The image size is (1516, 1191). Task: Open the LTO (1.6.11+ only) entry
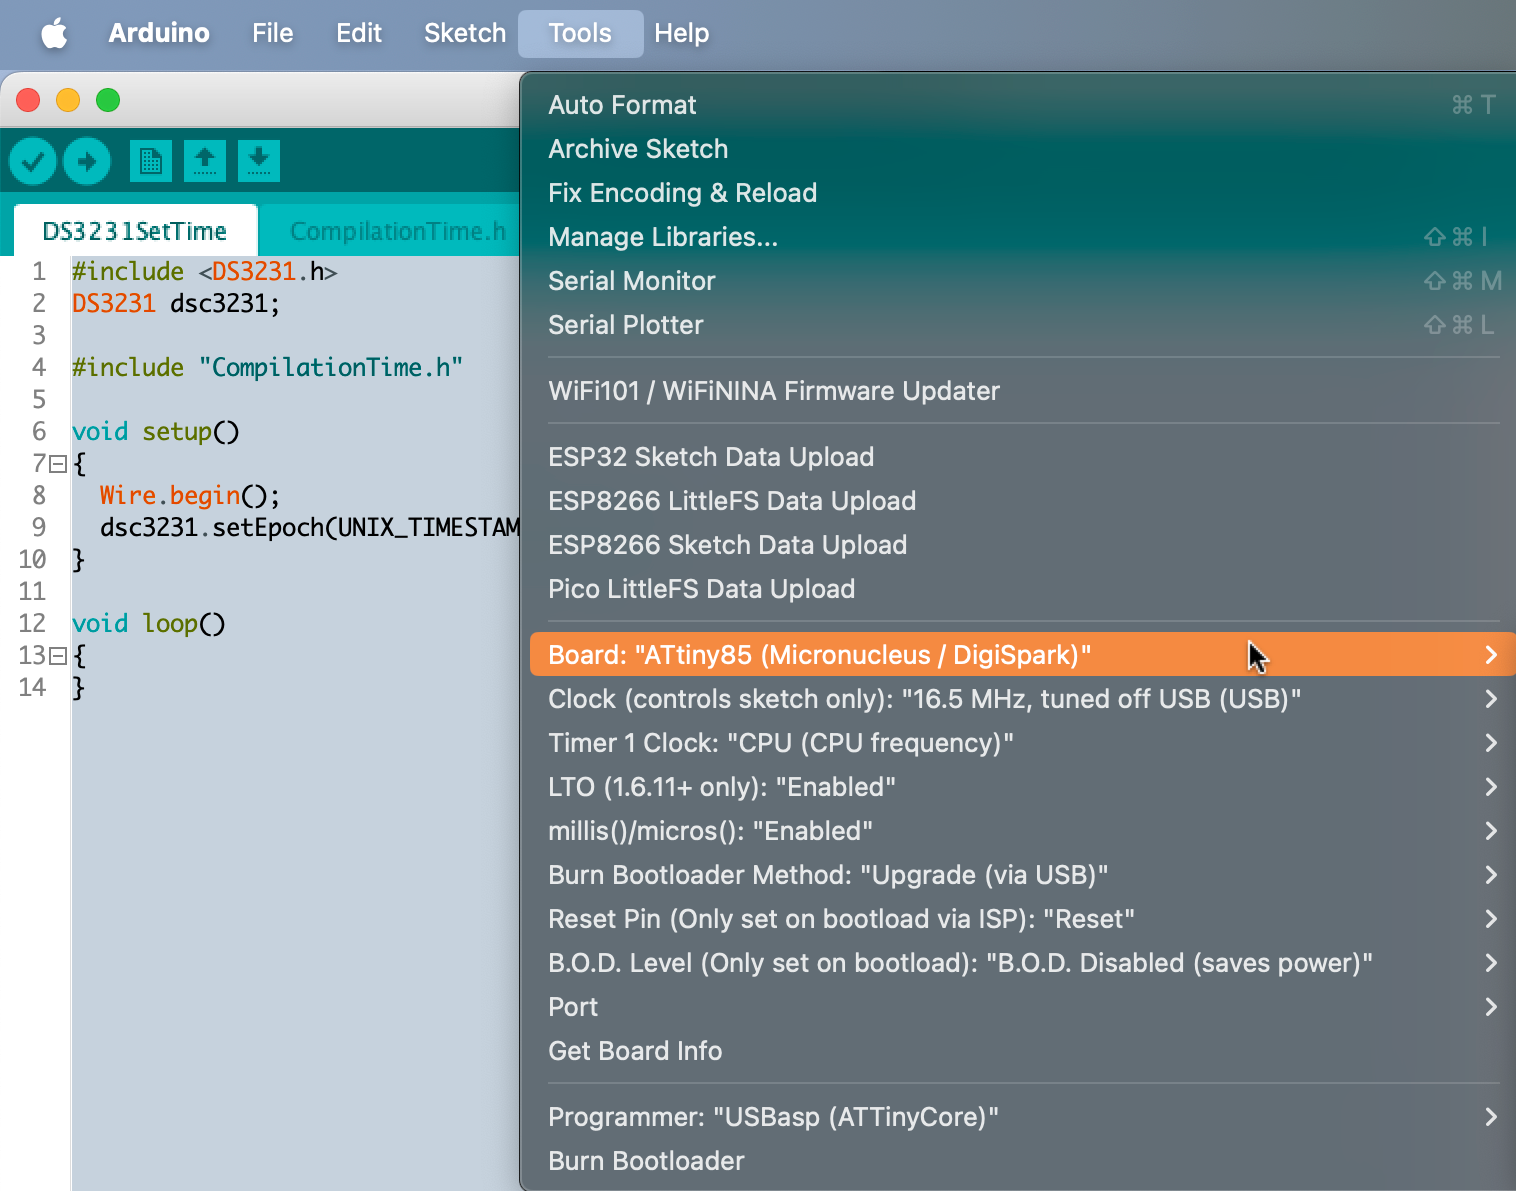click(1022, 787)
